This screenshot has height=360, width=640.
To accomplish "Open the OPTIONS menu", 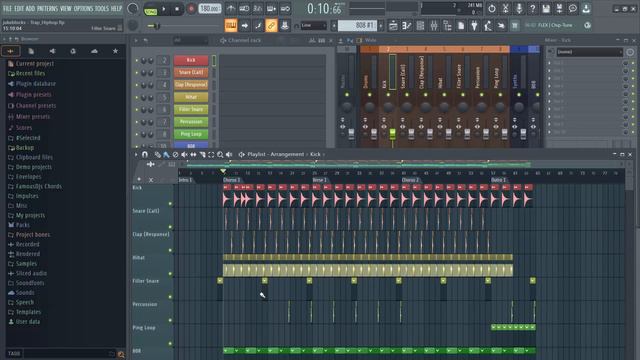I will point(83,8).
